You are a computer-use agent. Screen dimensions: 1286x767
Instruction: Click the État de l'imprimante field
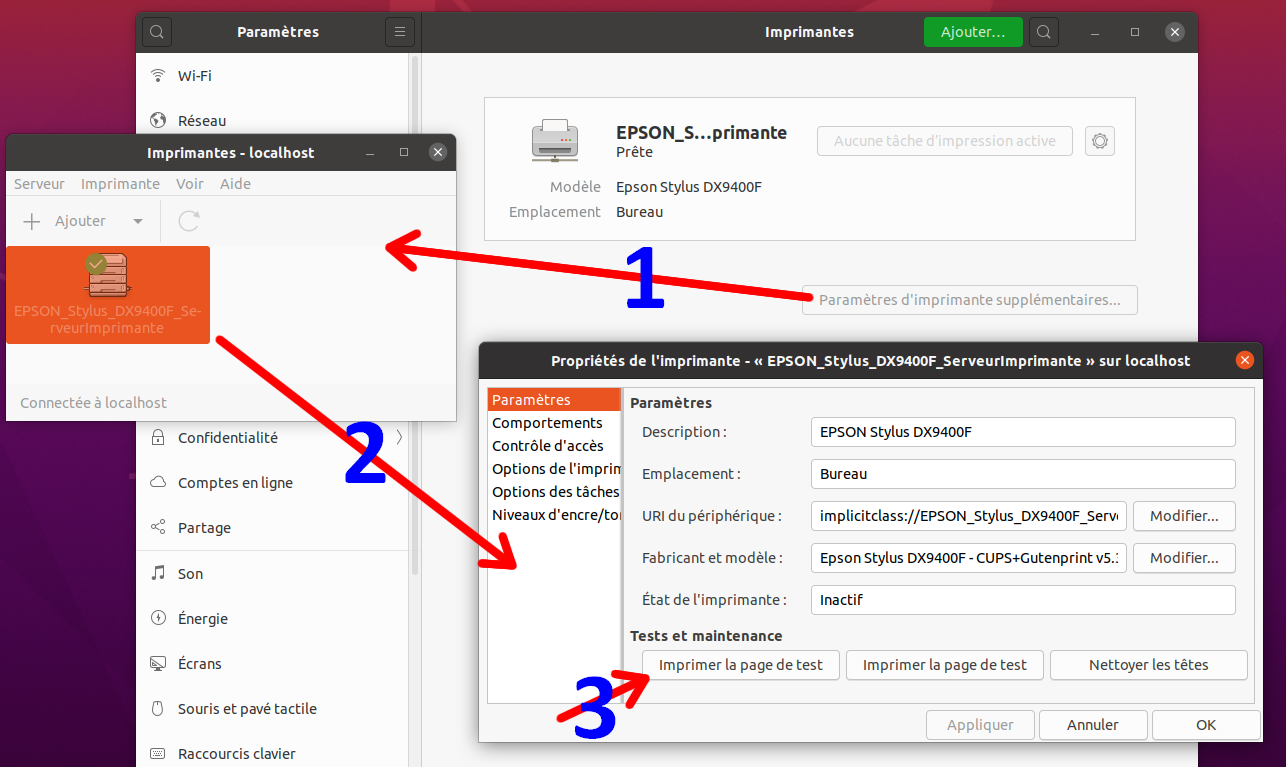pyautogui.click(x=1023, y=600)
